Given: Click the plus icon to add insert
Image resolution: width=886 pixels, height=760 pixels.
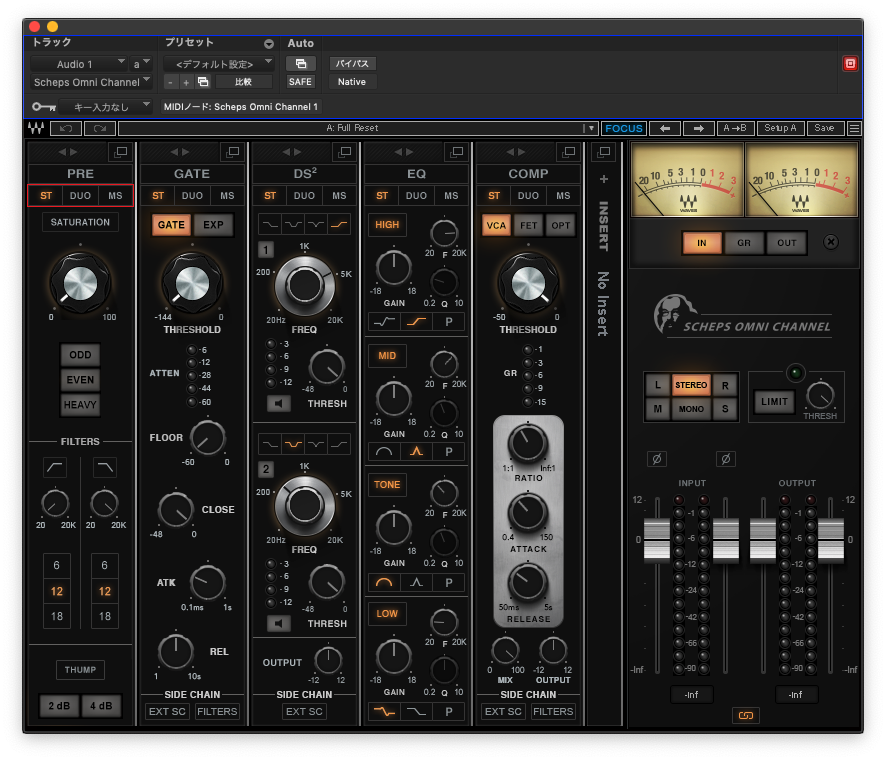Looking at the screenshot, I should (x=603, y=180).
